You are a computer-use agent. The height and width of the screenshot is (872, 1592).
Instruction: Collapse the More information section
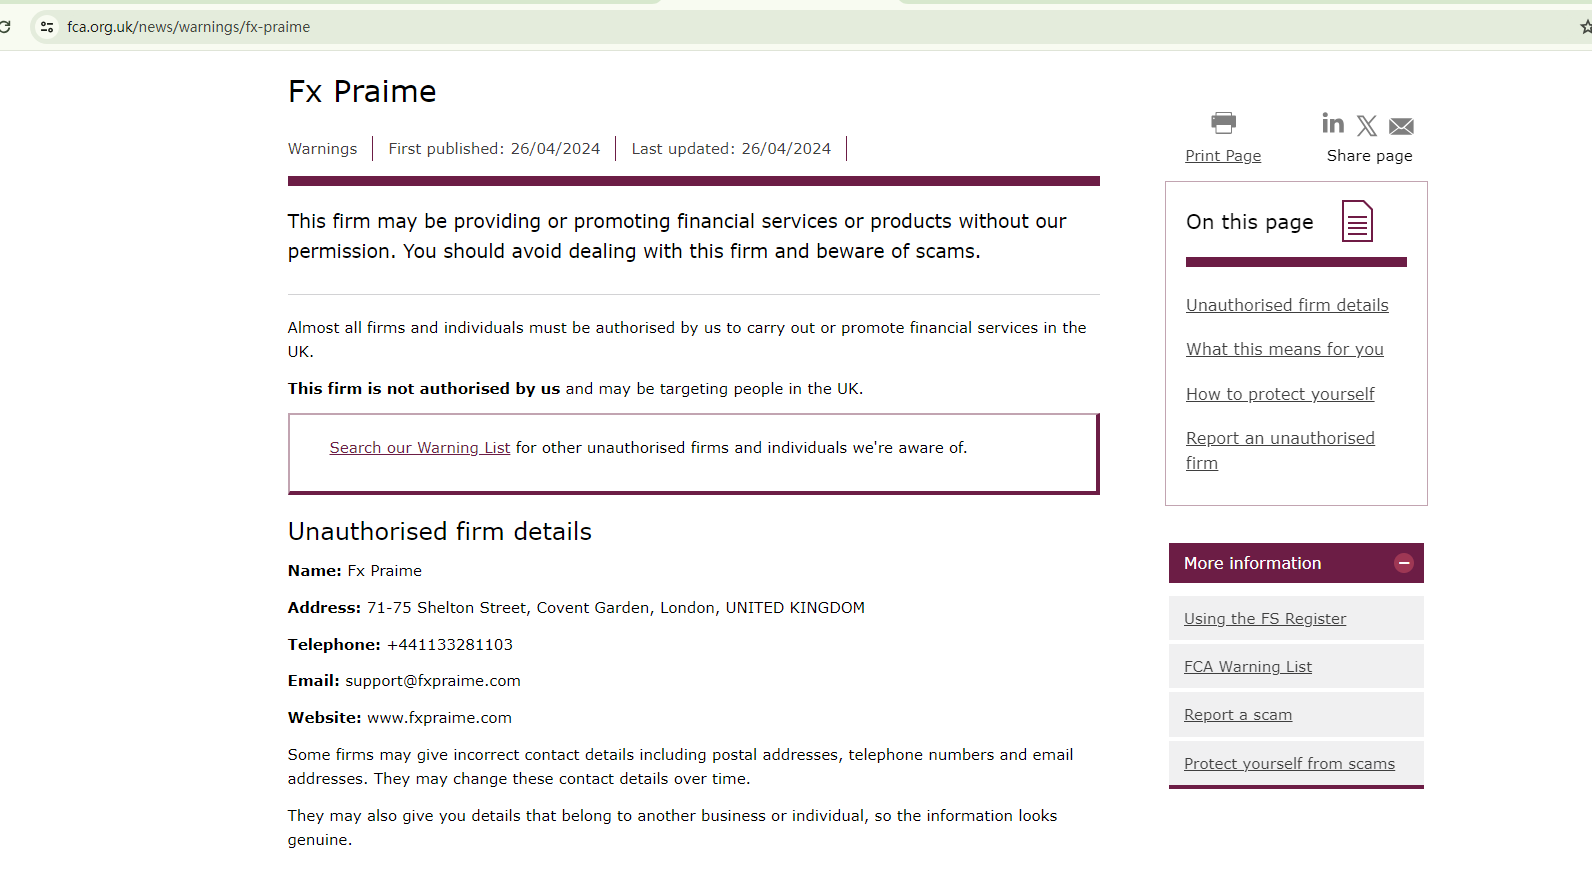[x=1403, y=563]
